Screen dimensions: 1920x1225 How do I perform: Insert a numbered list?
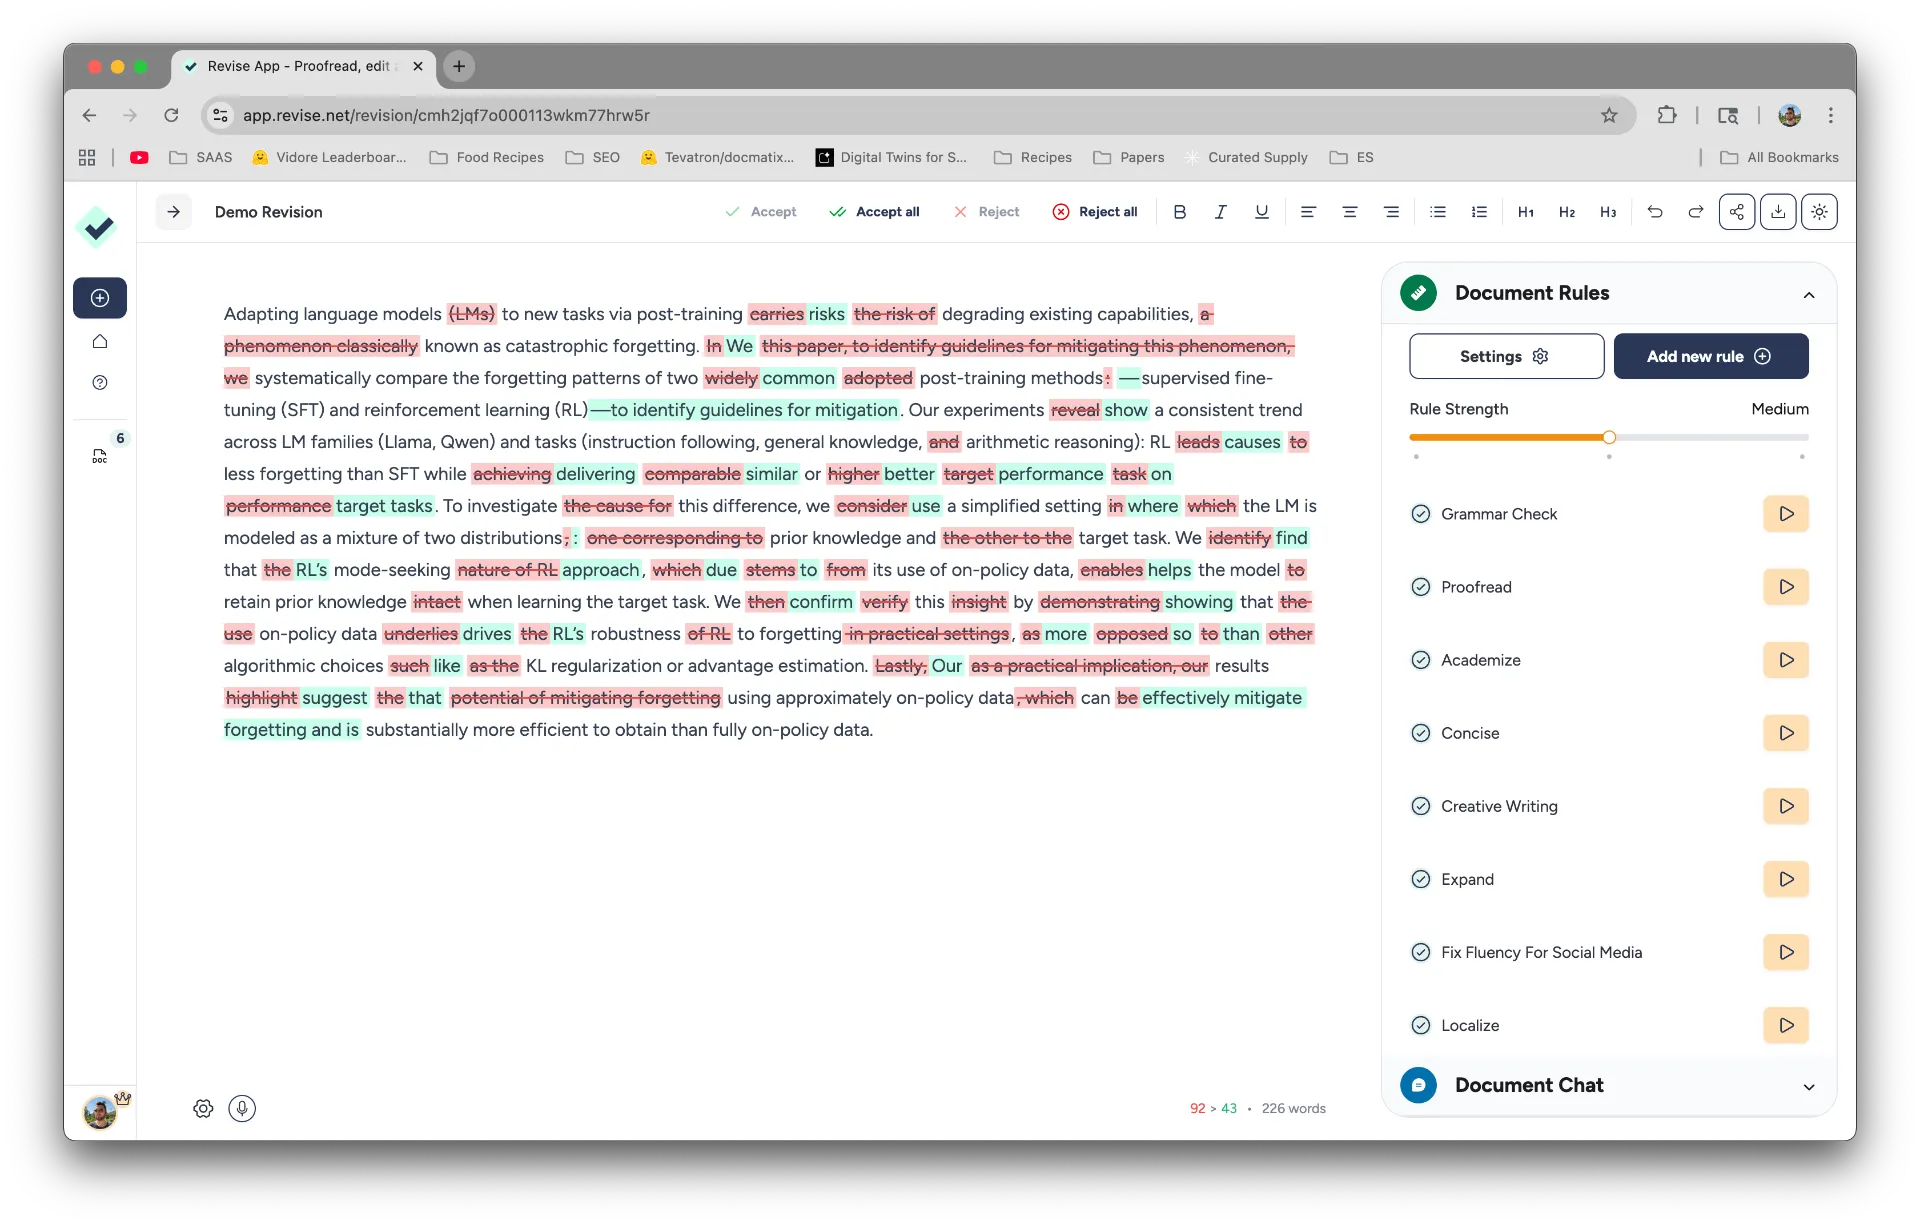click(x=1479, y=212)
